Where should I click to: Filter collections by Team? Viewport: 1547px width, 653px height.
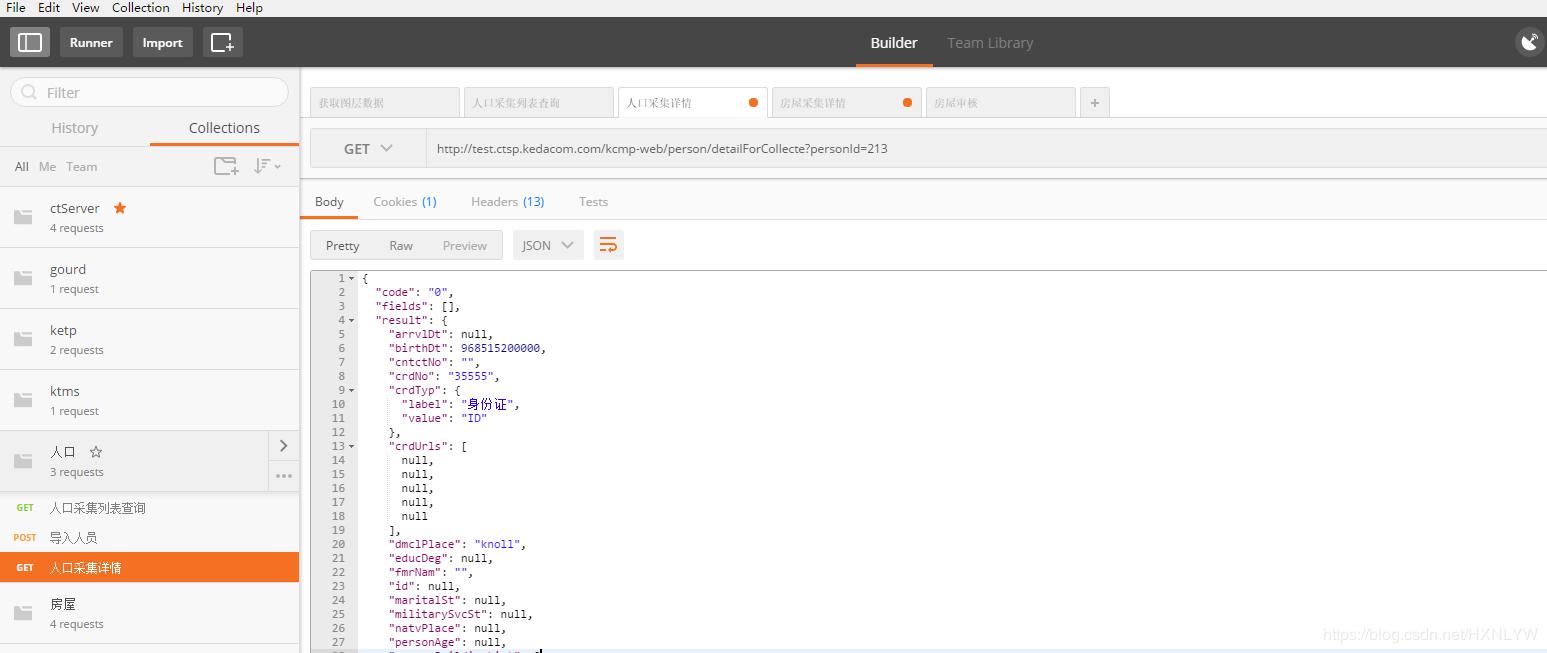[x=82, y=166]
